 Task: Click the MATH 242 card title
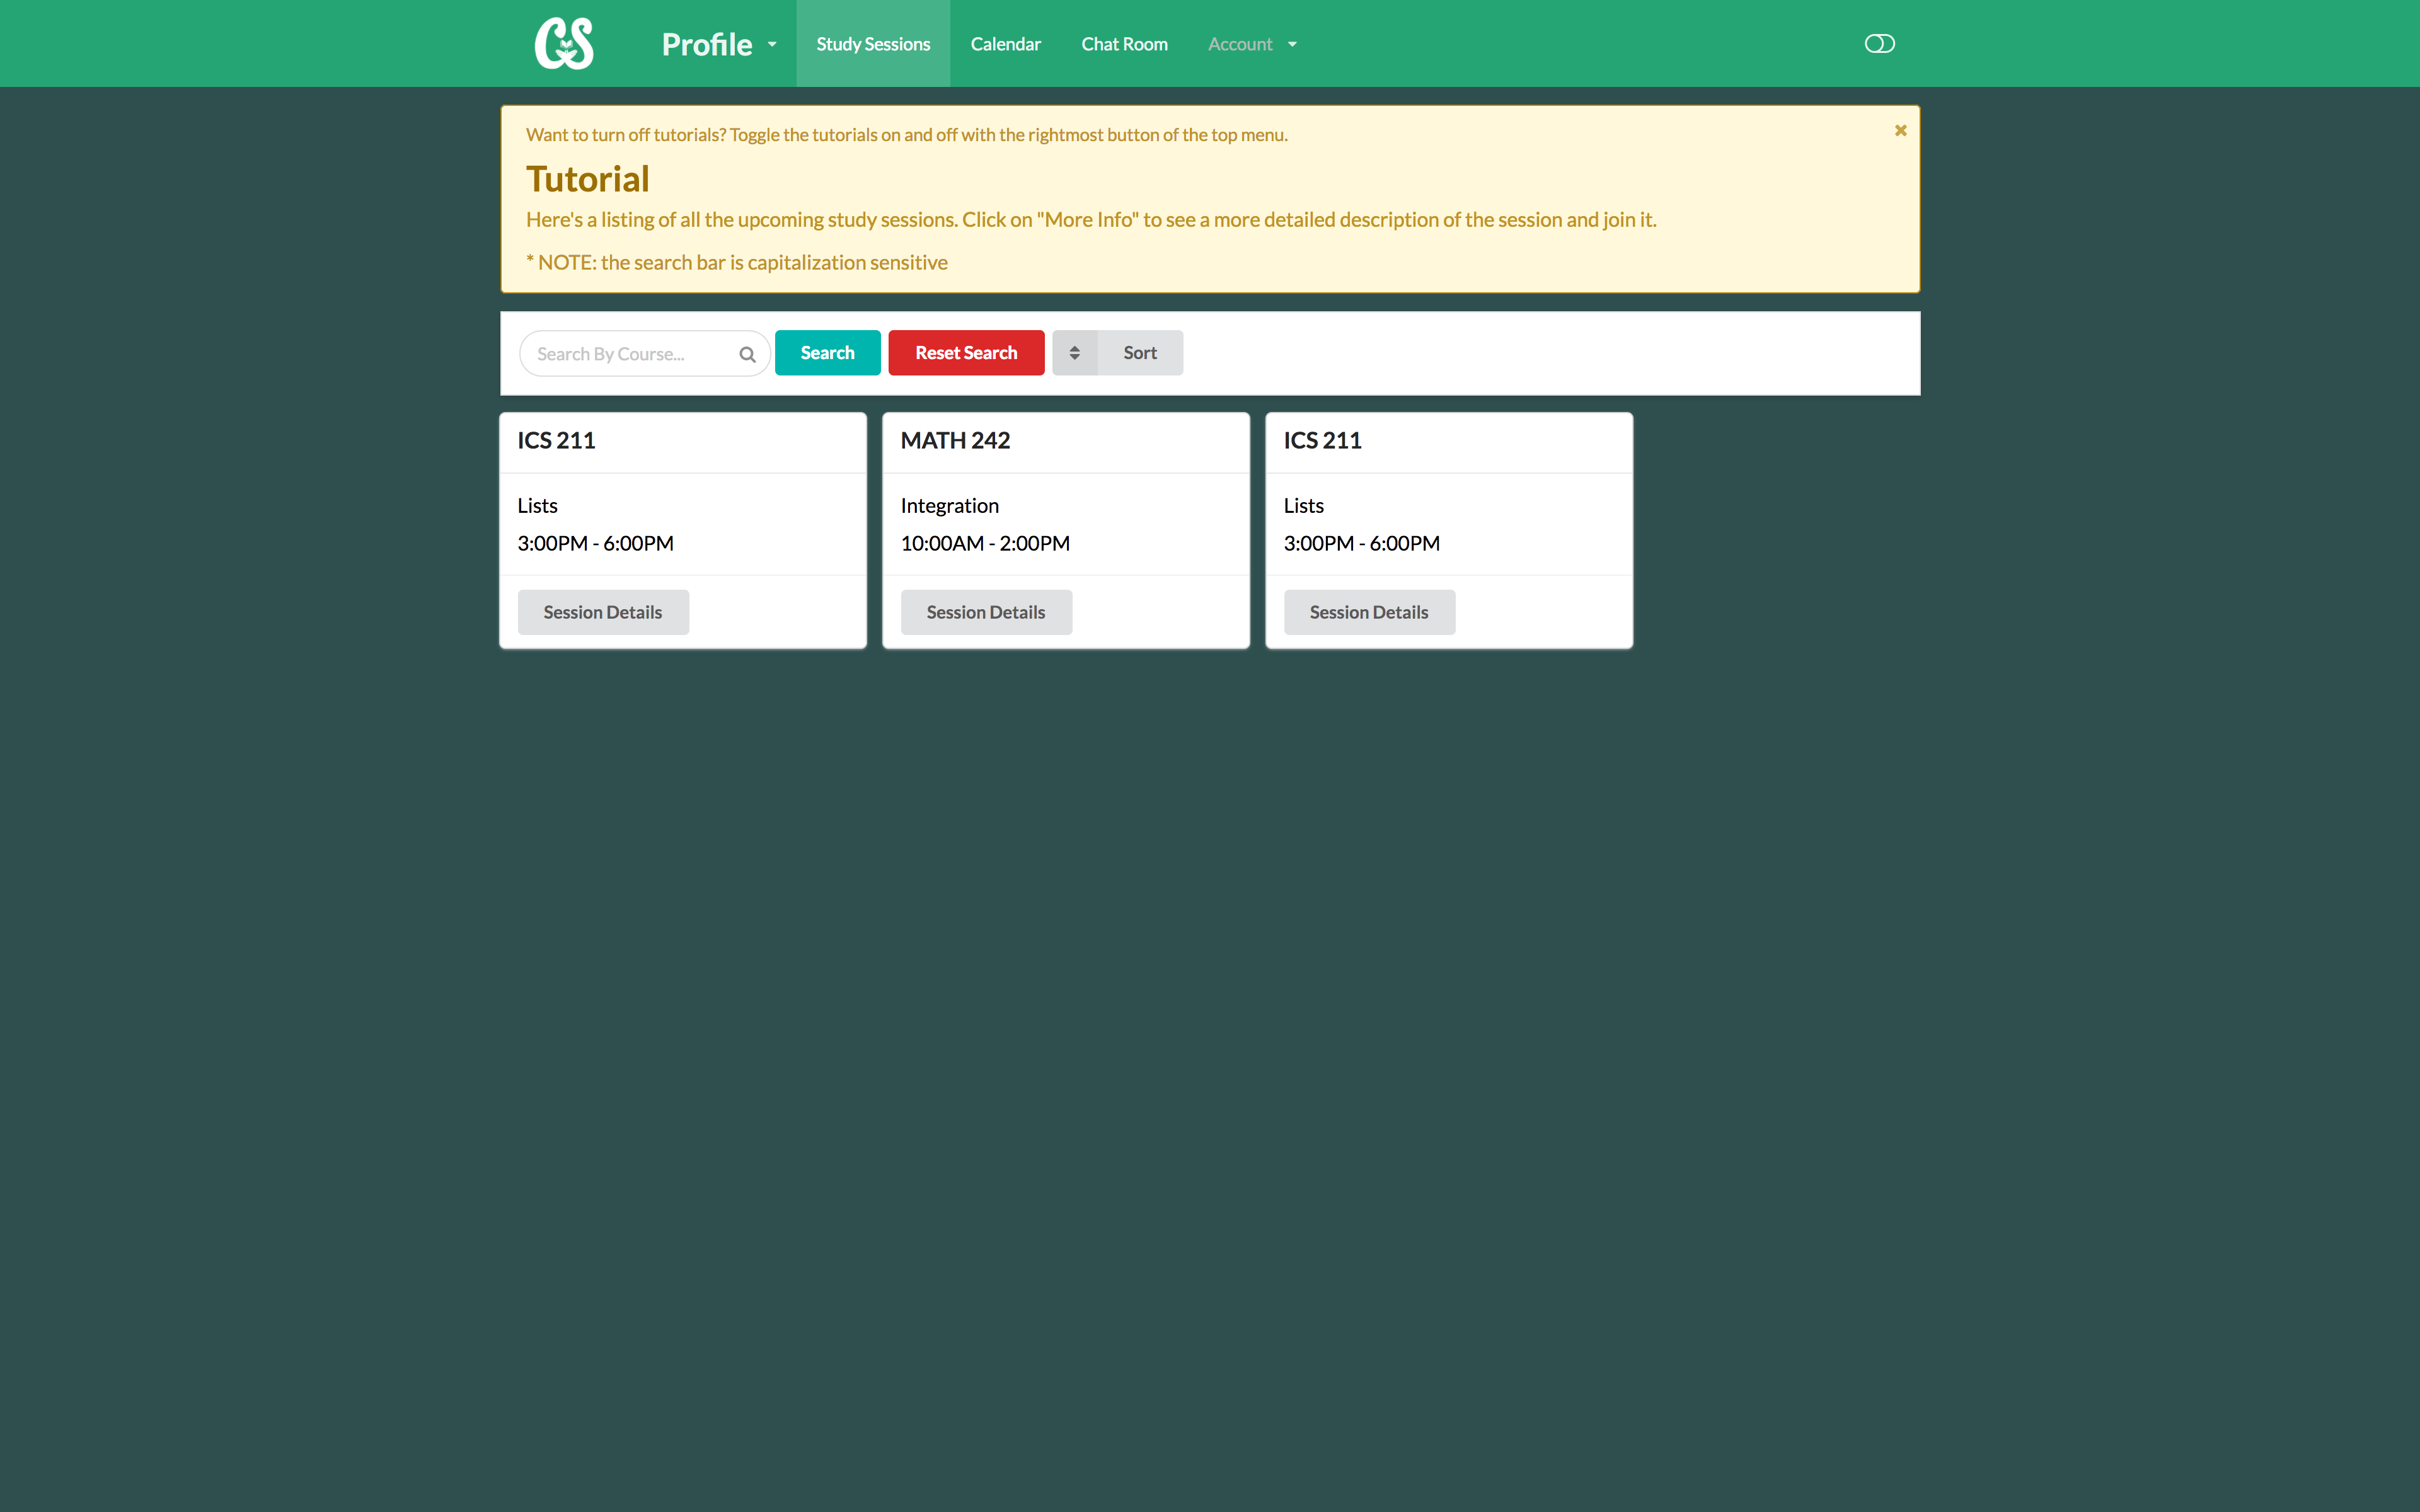coord(955,441)
